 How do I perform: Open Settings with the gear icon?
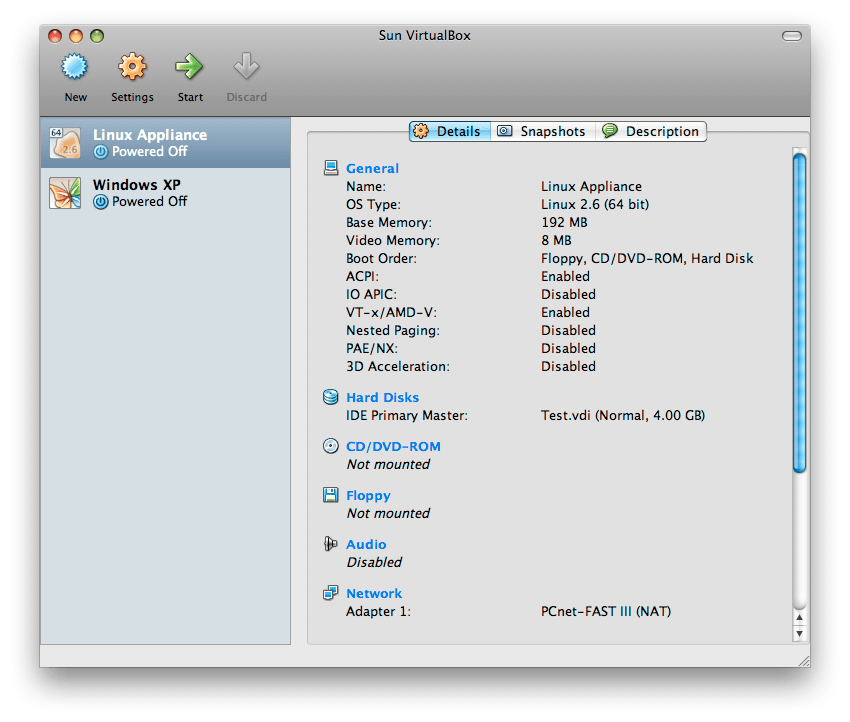point(132,67)
